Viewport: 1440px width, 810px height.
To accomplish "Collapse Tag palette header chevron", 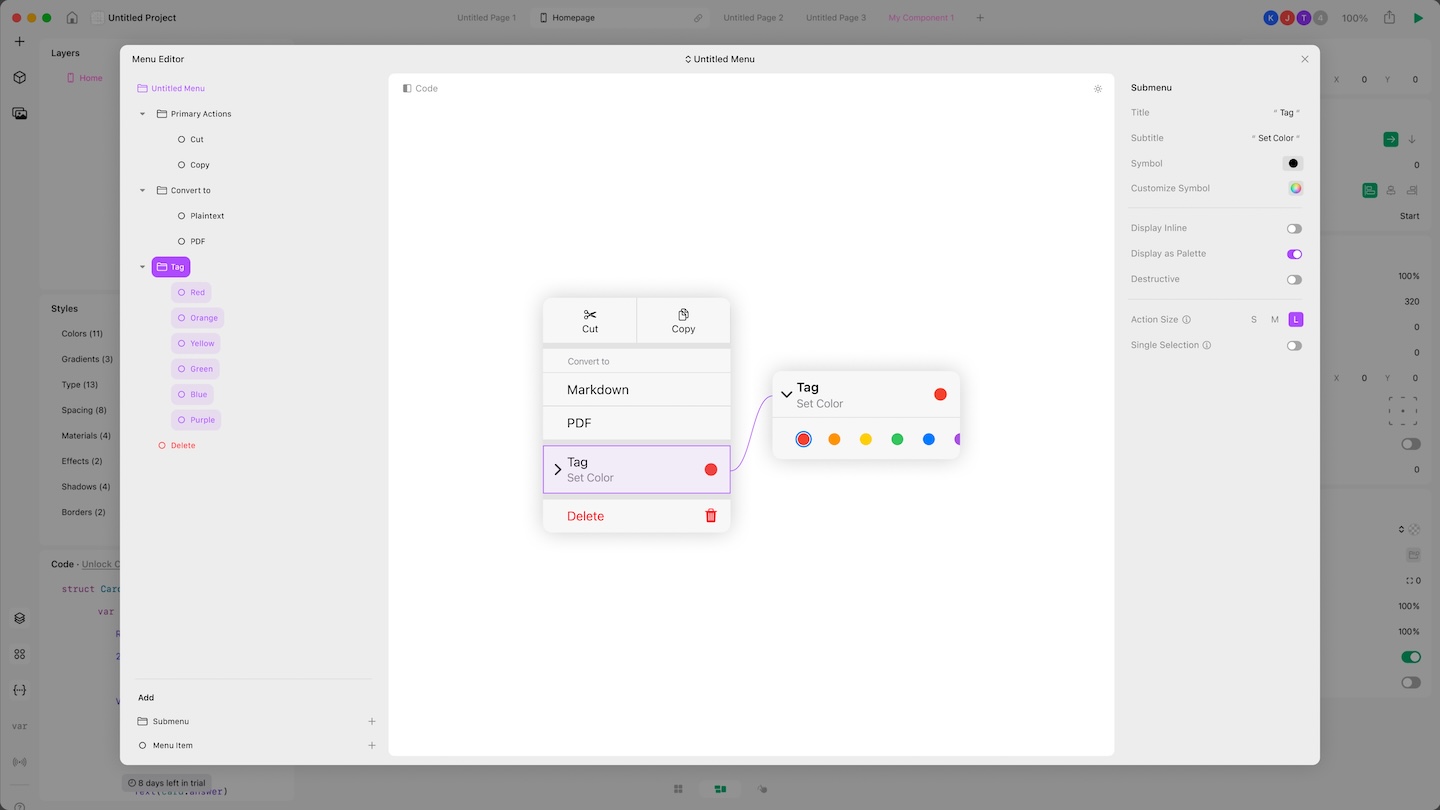I will (x=786, y=395).
